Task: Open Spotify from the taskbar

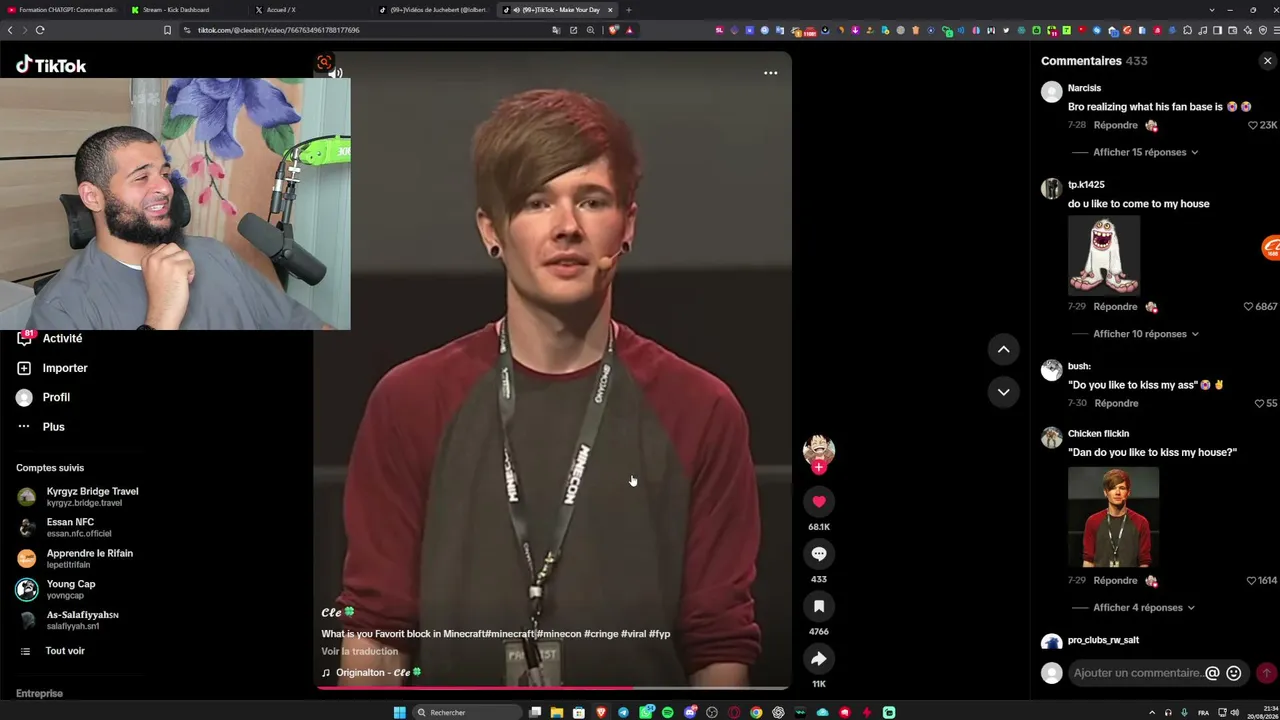Action: click(667, 712)
